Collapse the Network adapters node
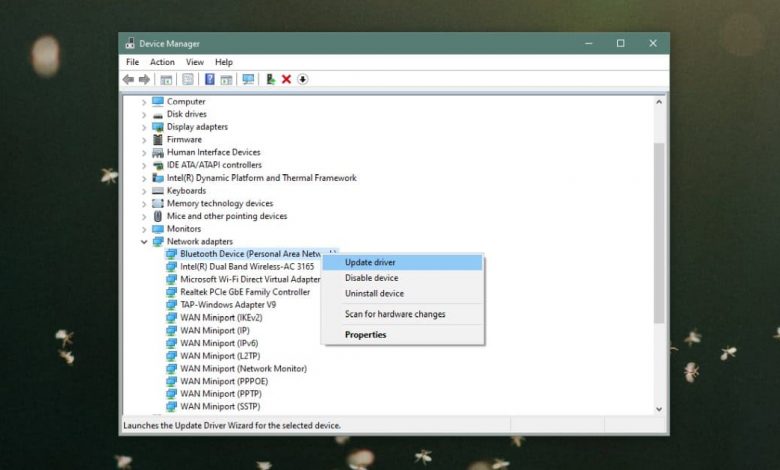This screenshot has height=470, width=780. coord(144,242)
